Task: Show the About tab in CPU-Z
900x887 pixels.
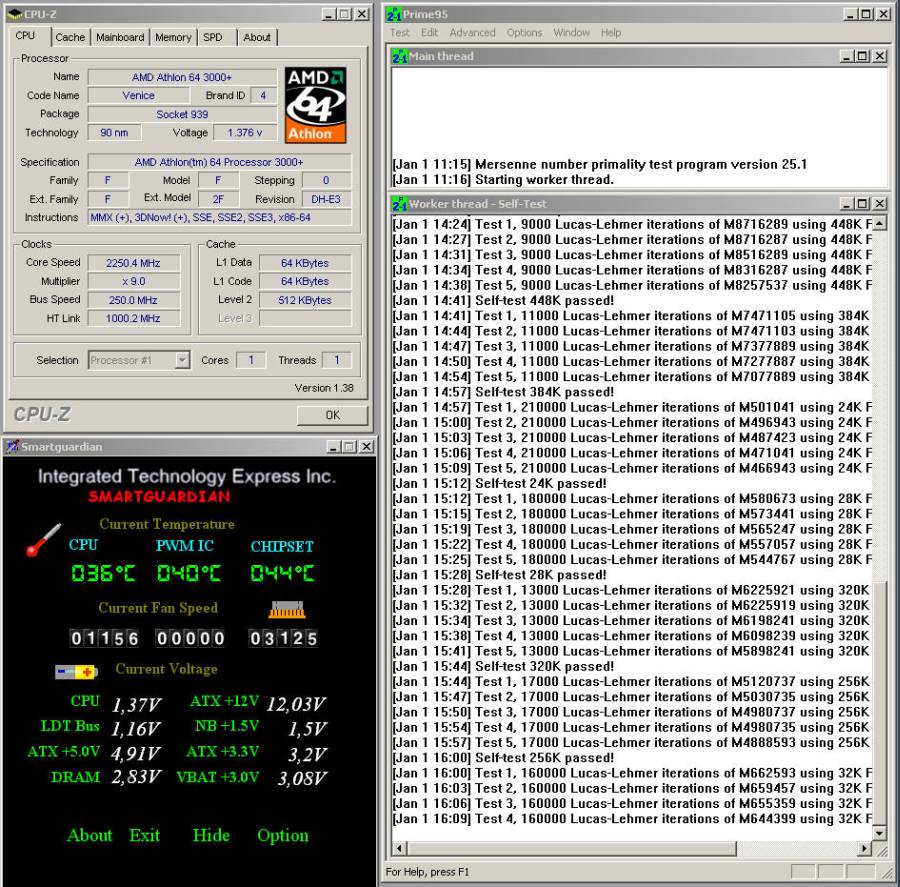Action: click(257, 37)
